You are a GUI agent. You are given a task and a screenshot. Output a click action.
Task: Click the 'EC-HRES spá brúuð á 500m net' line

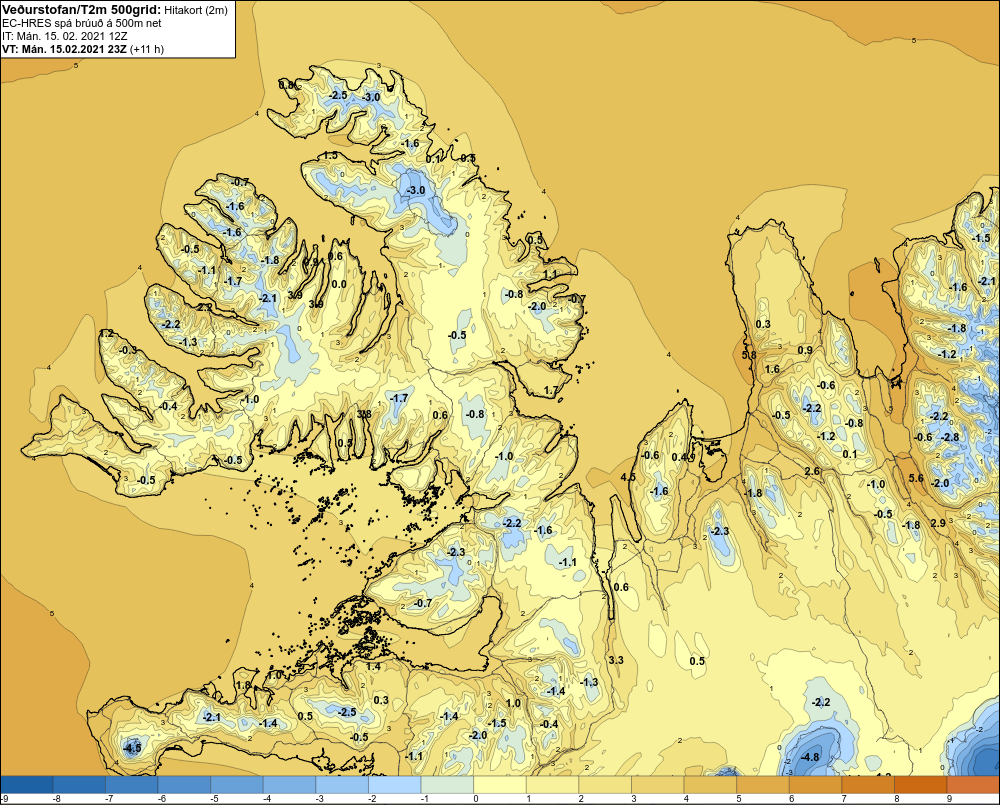[82, 23]
